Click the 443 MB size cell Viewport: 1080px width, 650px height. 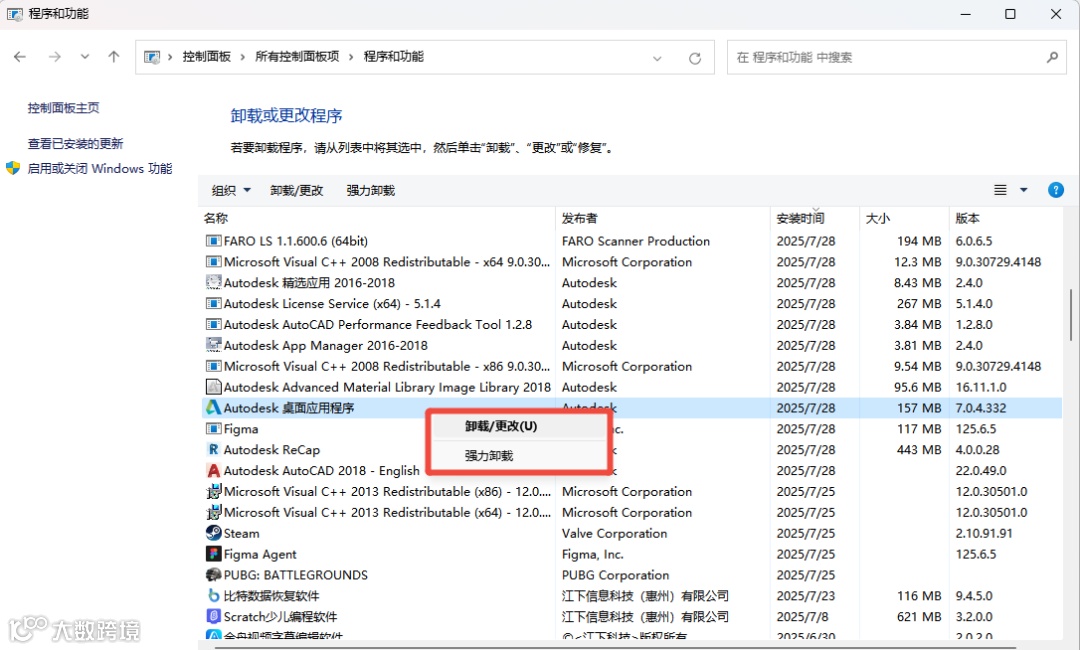919,450
